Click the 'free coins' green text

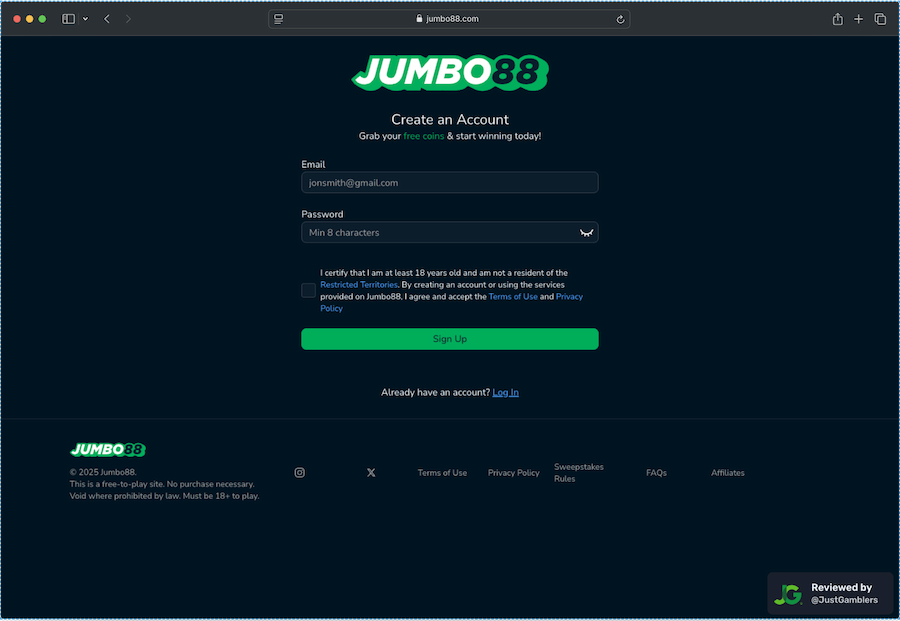click(x=424, y=136)
